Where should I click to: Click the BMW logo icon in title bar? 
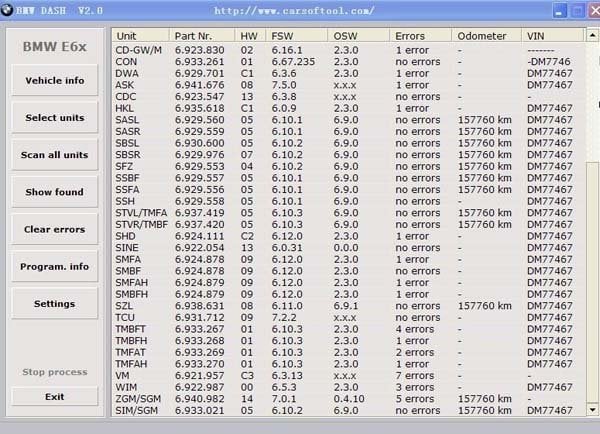pyautogui.click(x=7, y=10)
